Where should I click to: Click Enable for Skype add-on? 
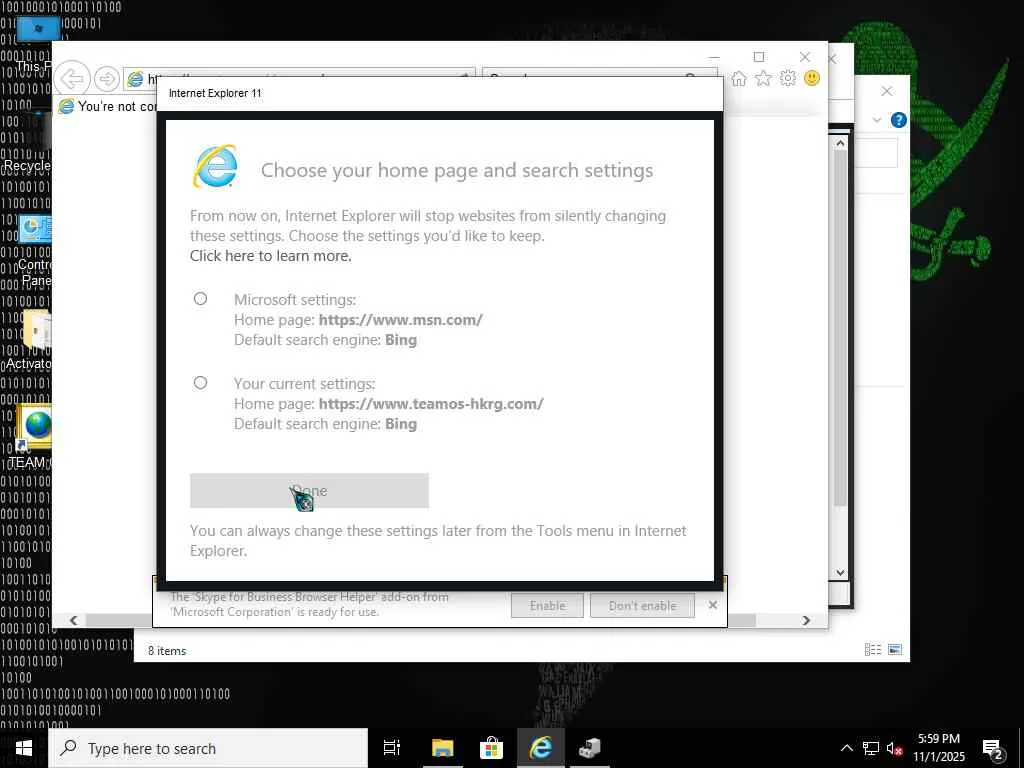click(x=547, y=605)
